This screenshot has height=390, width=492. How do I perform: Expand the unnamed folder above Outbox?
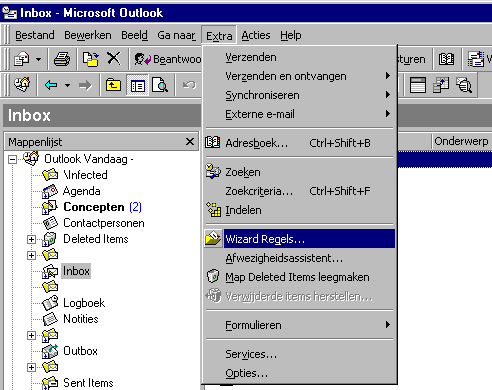(31, 335)
